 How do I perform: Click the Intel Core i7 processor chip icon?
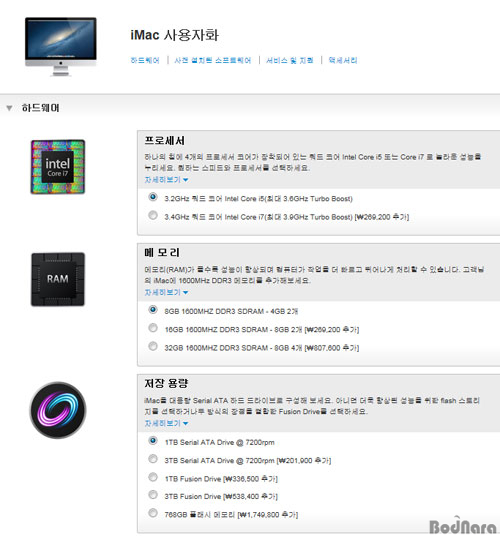click(58, 167)
